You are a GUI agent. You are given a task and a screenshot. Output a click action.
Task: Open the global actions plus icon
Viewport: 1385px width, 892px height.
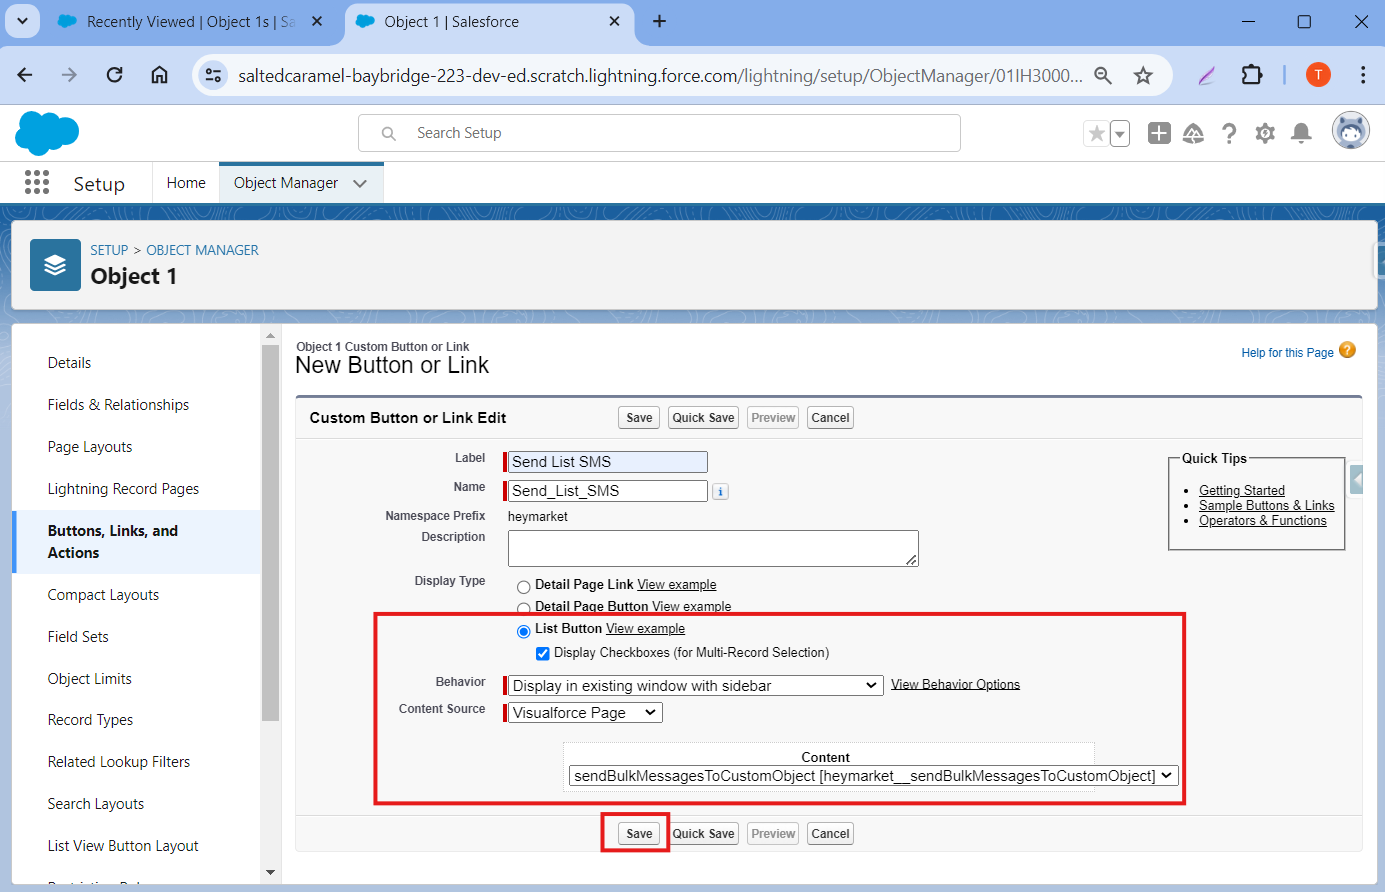click(x=1159, y=133)
